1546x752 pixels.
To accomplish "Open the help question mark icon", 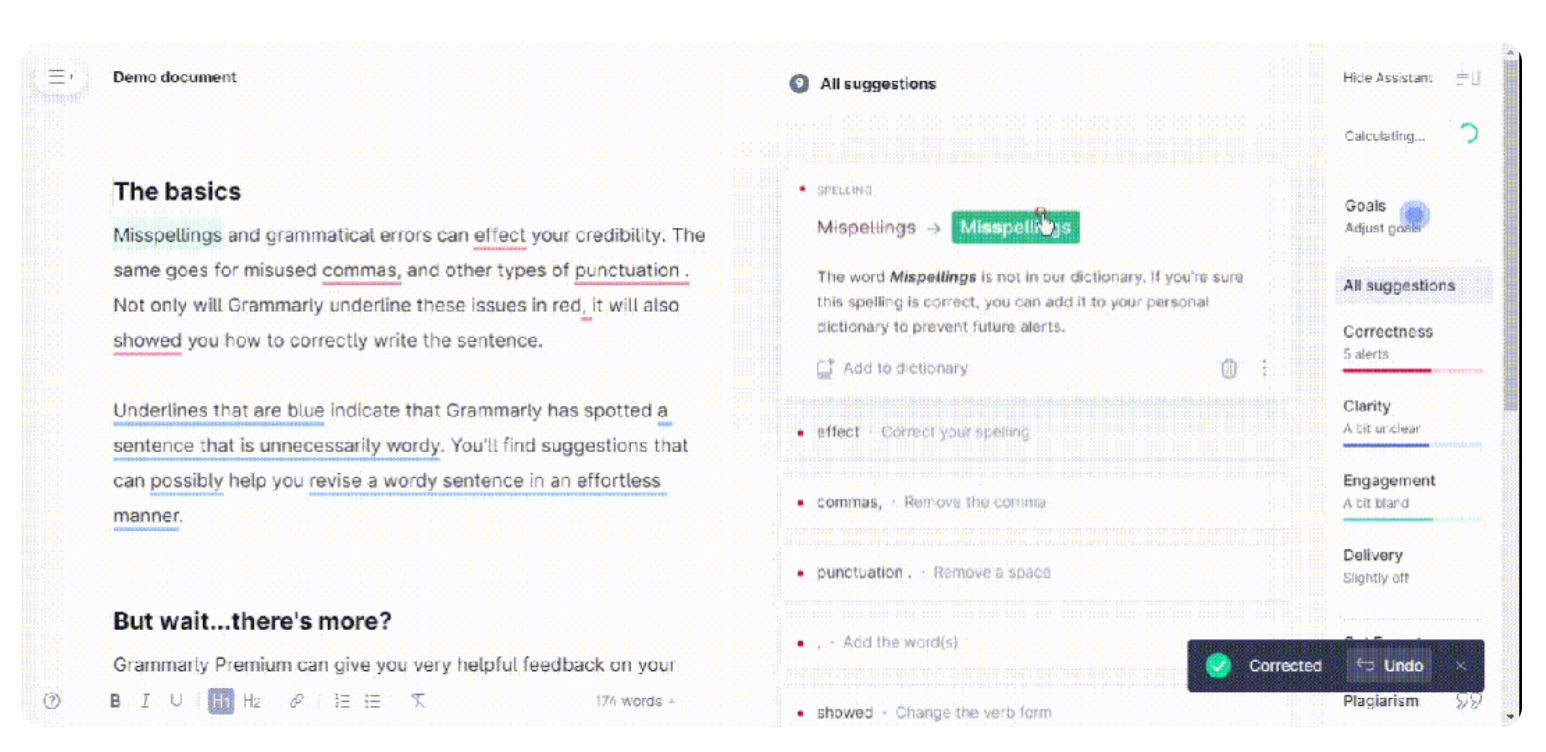I will pyautogui.click(x=53, y=702).
